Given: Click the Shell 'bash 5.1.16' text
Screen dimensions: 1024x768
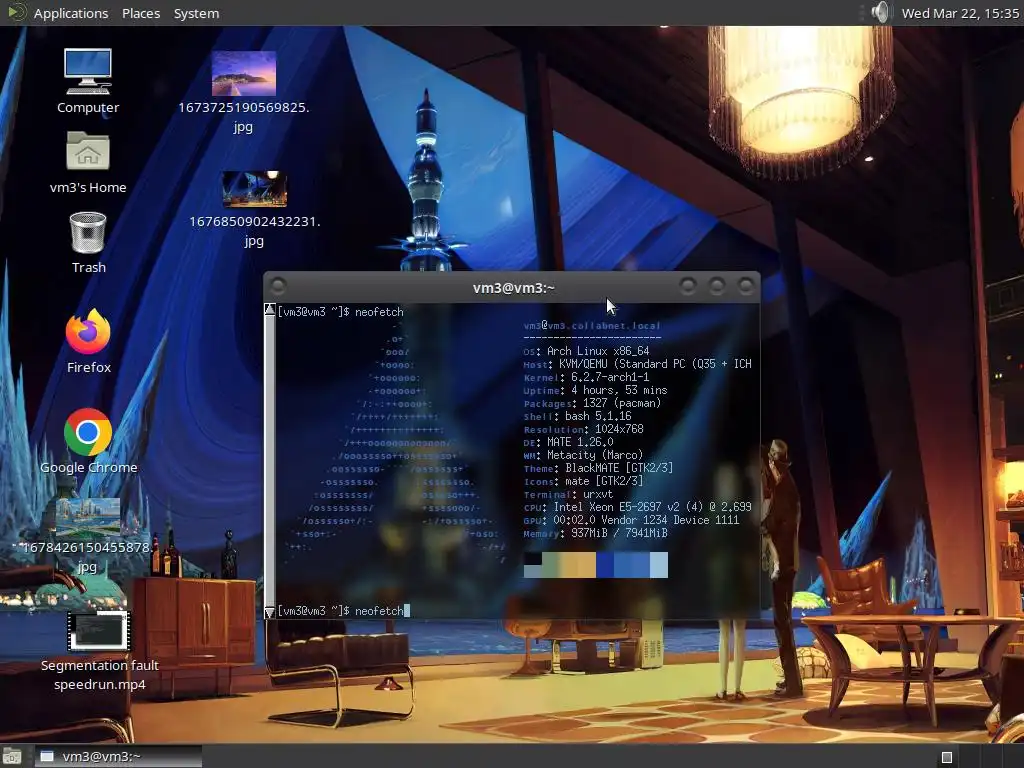Looking at the screenshot, I should (x=598, y=416).
